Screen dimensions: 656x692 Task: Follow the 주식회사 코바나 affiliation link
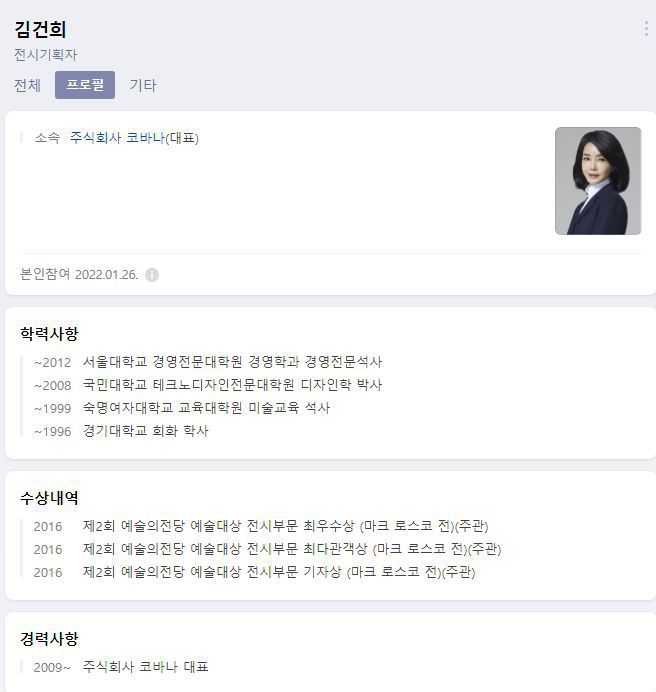pos(117,138)
